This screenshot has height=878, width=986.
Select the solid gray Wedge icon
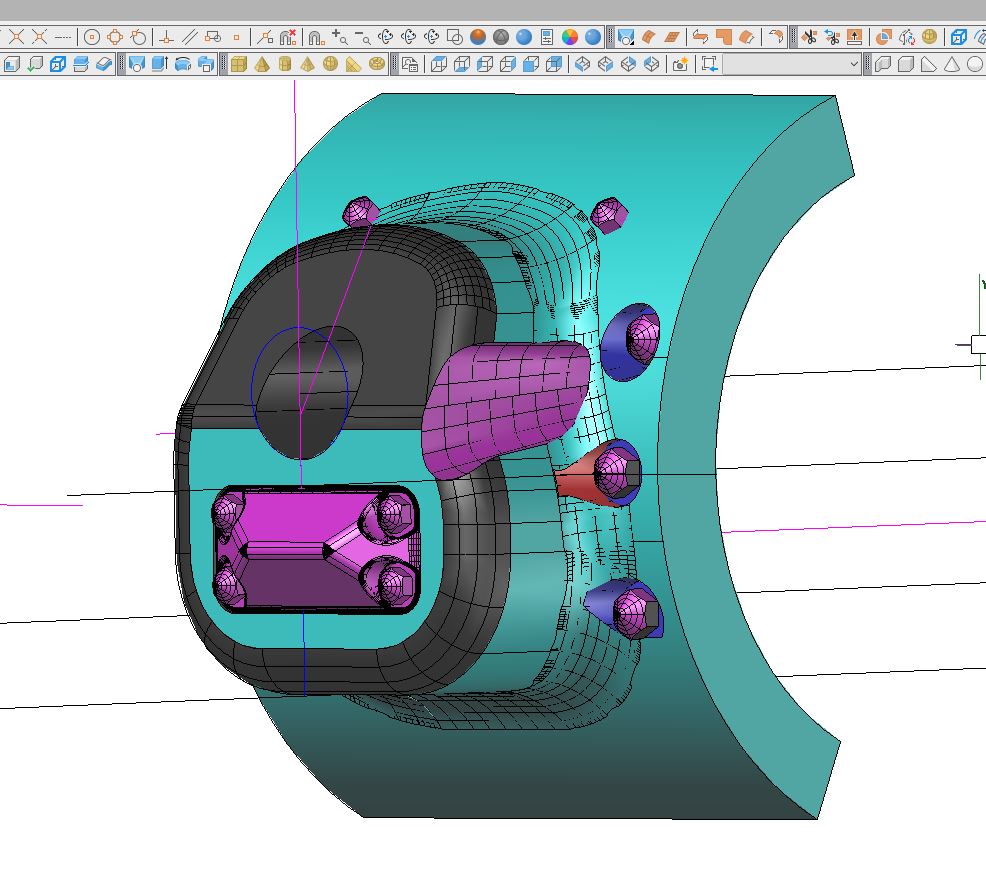(929, 64)
